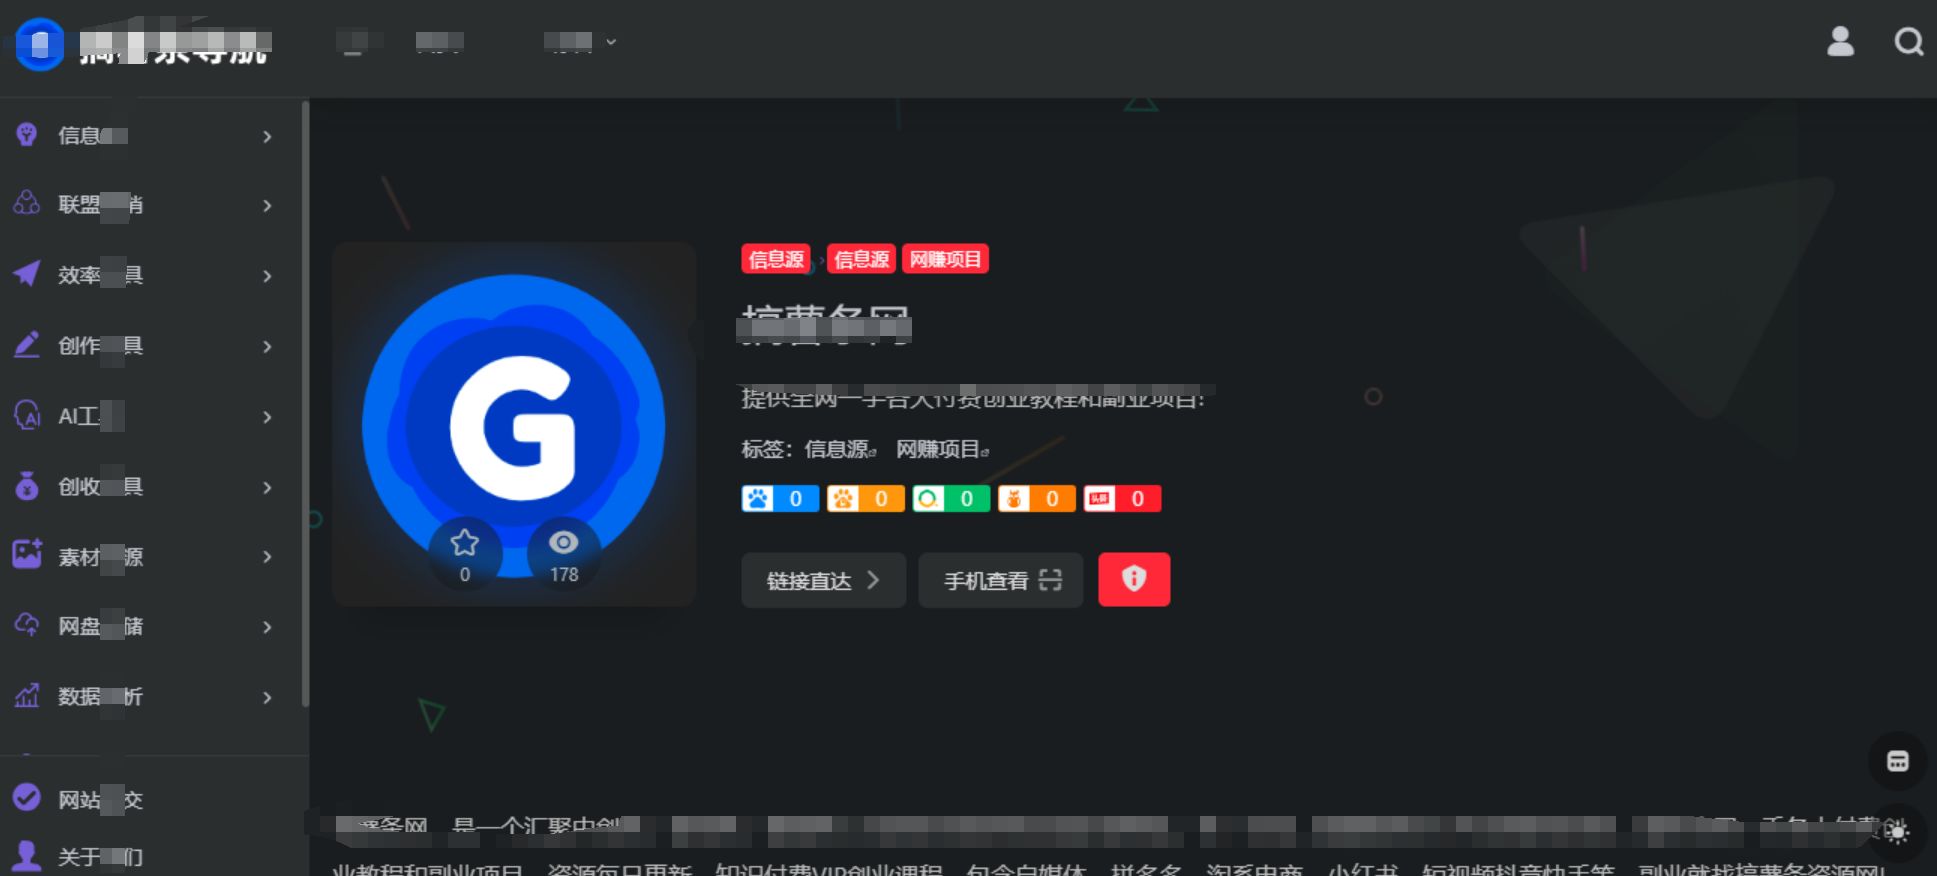The height and width of the screenshot is (876, 1937).
Task: Click the pencil icon for 创作
Action: (x=27, y=345)
